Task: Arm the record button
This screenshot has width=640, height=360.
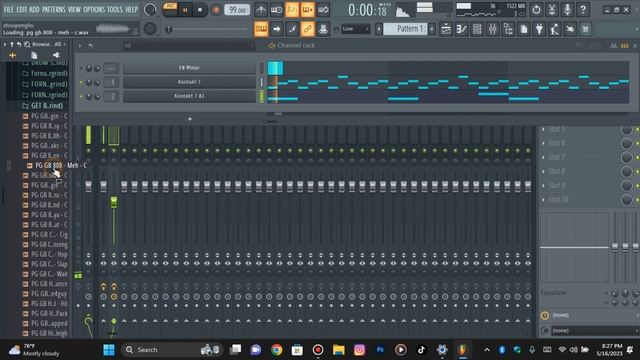Action: click(x=216, y=10)
